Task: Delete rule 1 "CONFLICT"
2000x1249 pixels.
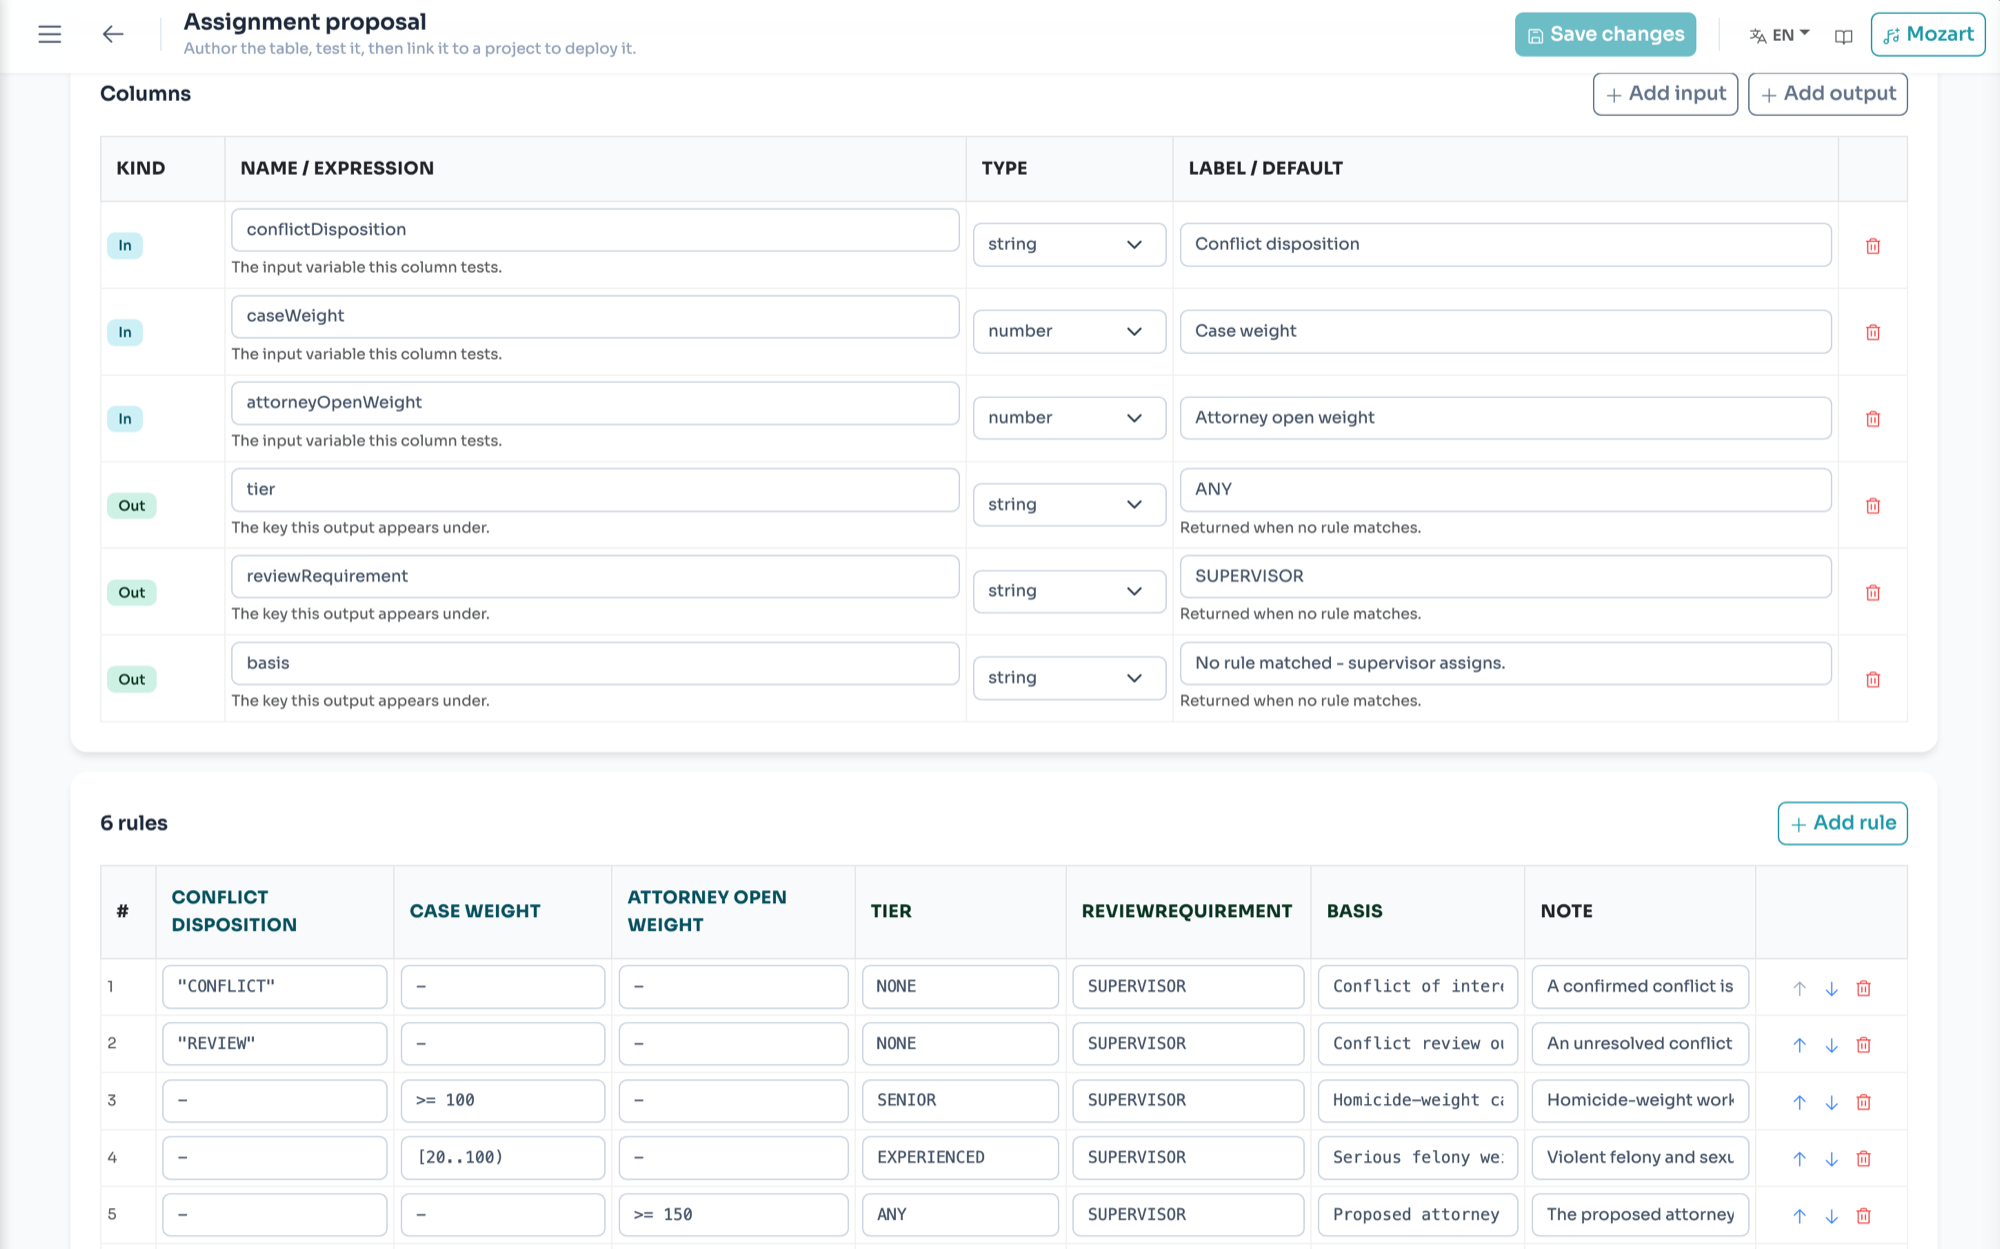Action: point(1863,988)
